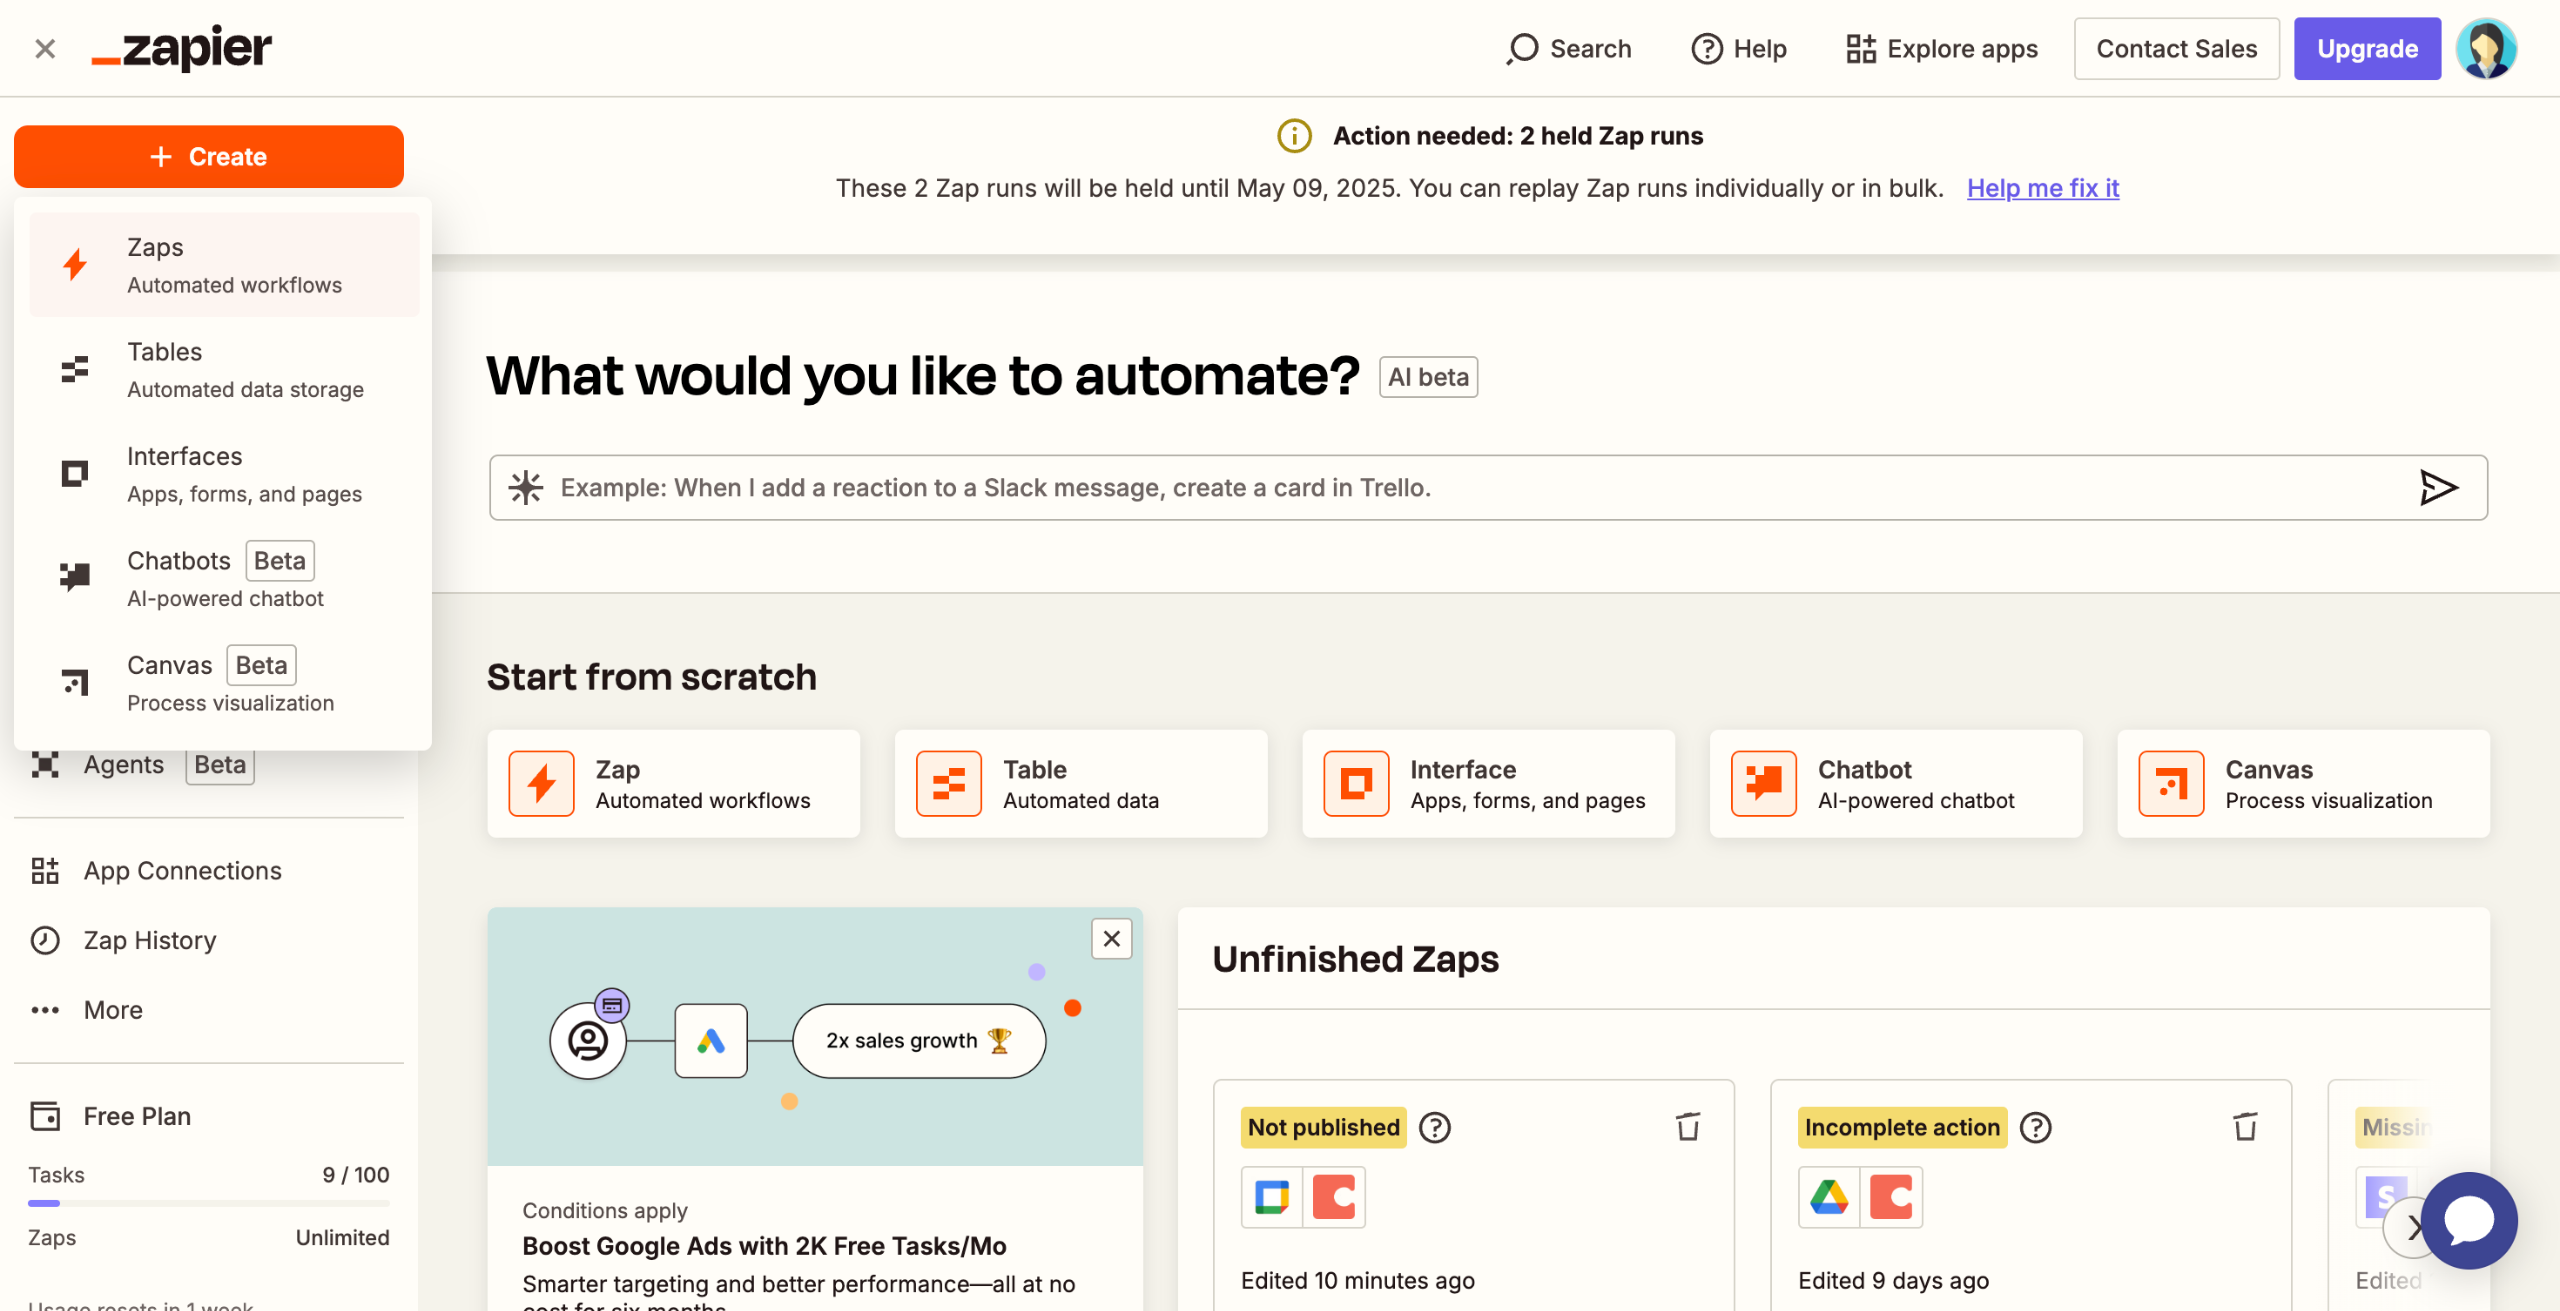Click the Tasks usage progress bar
Screen dimensions: 2560x1311
208,1203
